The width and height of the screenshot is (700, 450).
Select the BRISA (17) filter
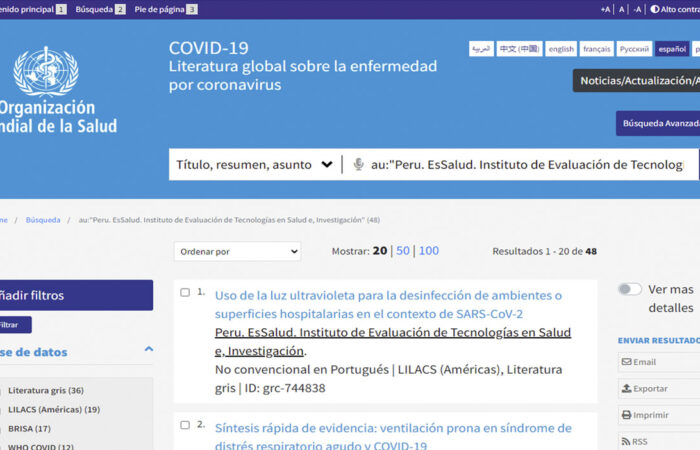tap(29, 429)
